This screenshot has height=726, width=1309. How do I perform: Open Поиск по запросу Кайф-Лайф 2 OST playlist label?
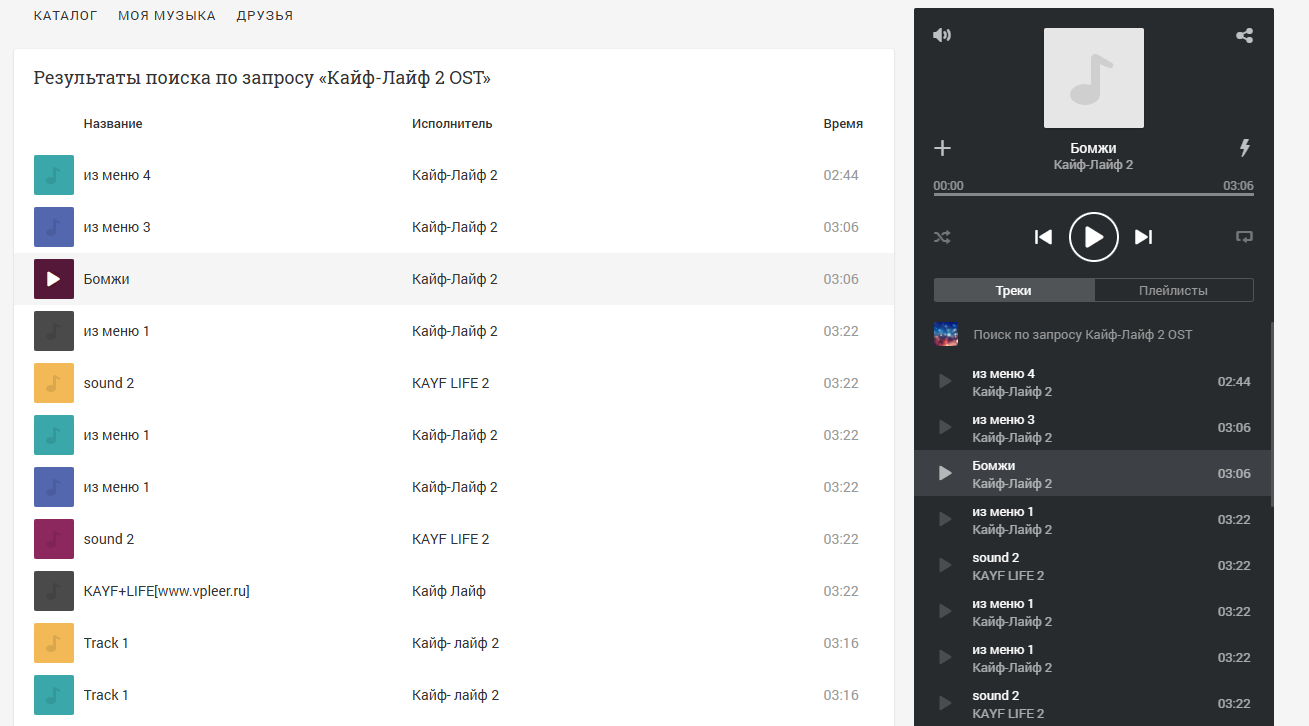[x=1083, y=334]
